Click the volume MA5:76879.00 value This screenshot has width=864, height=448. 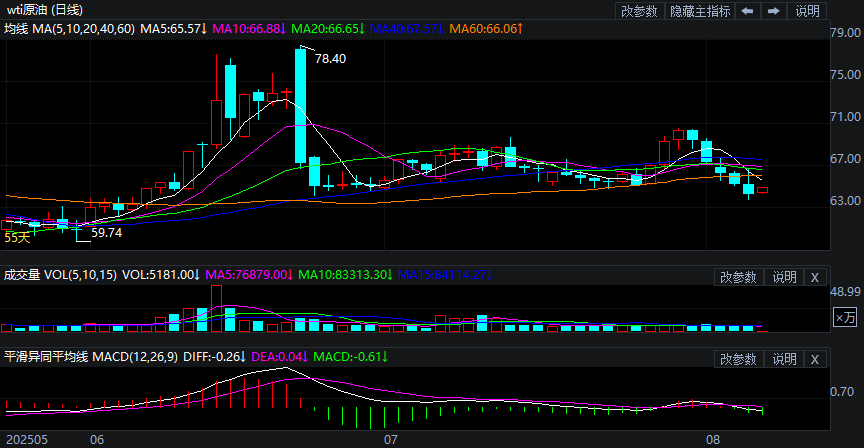coord(249,274)
